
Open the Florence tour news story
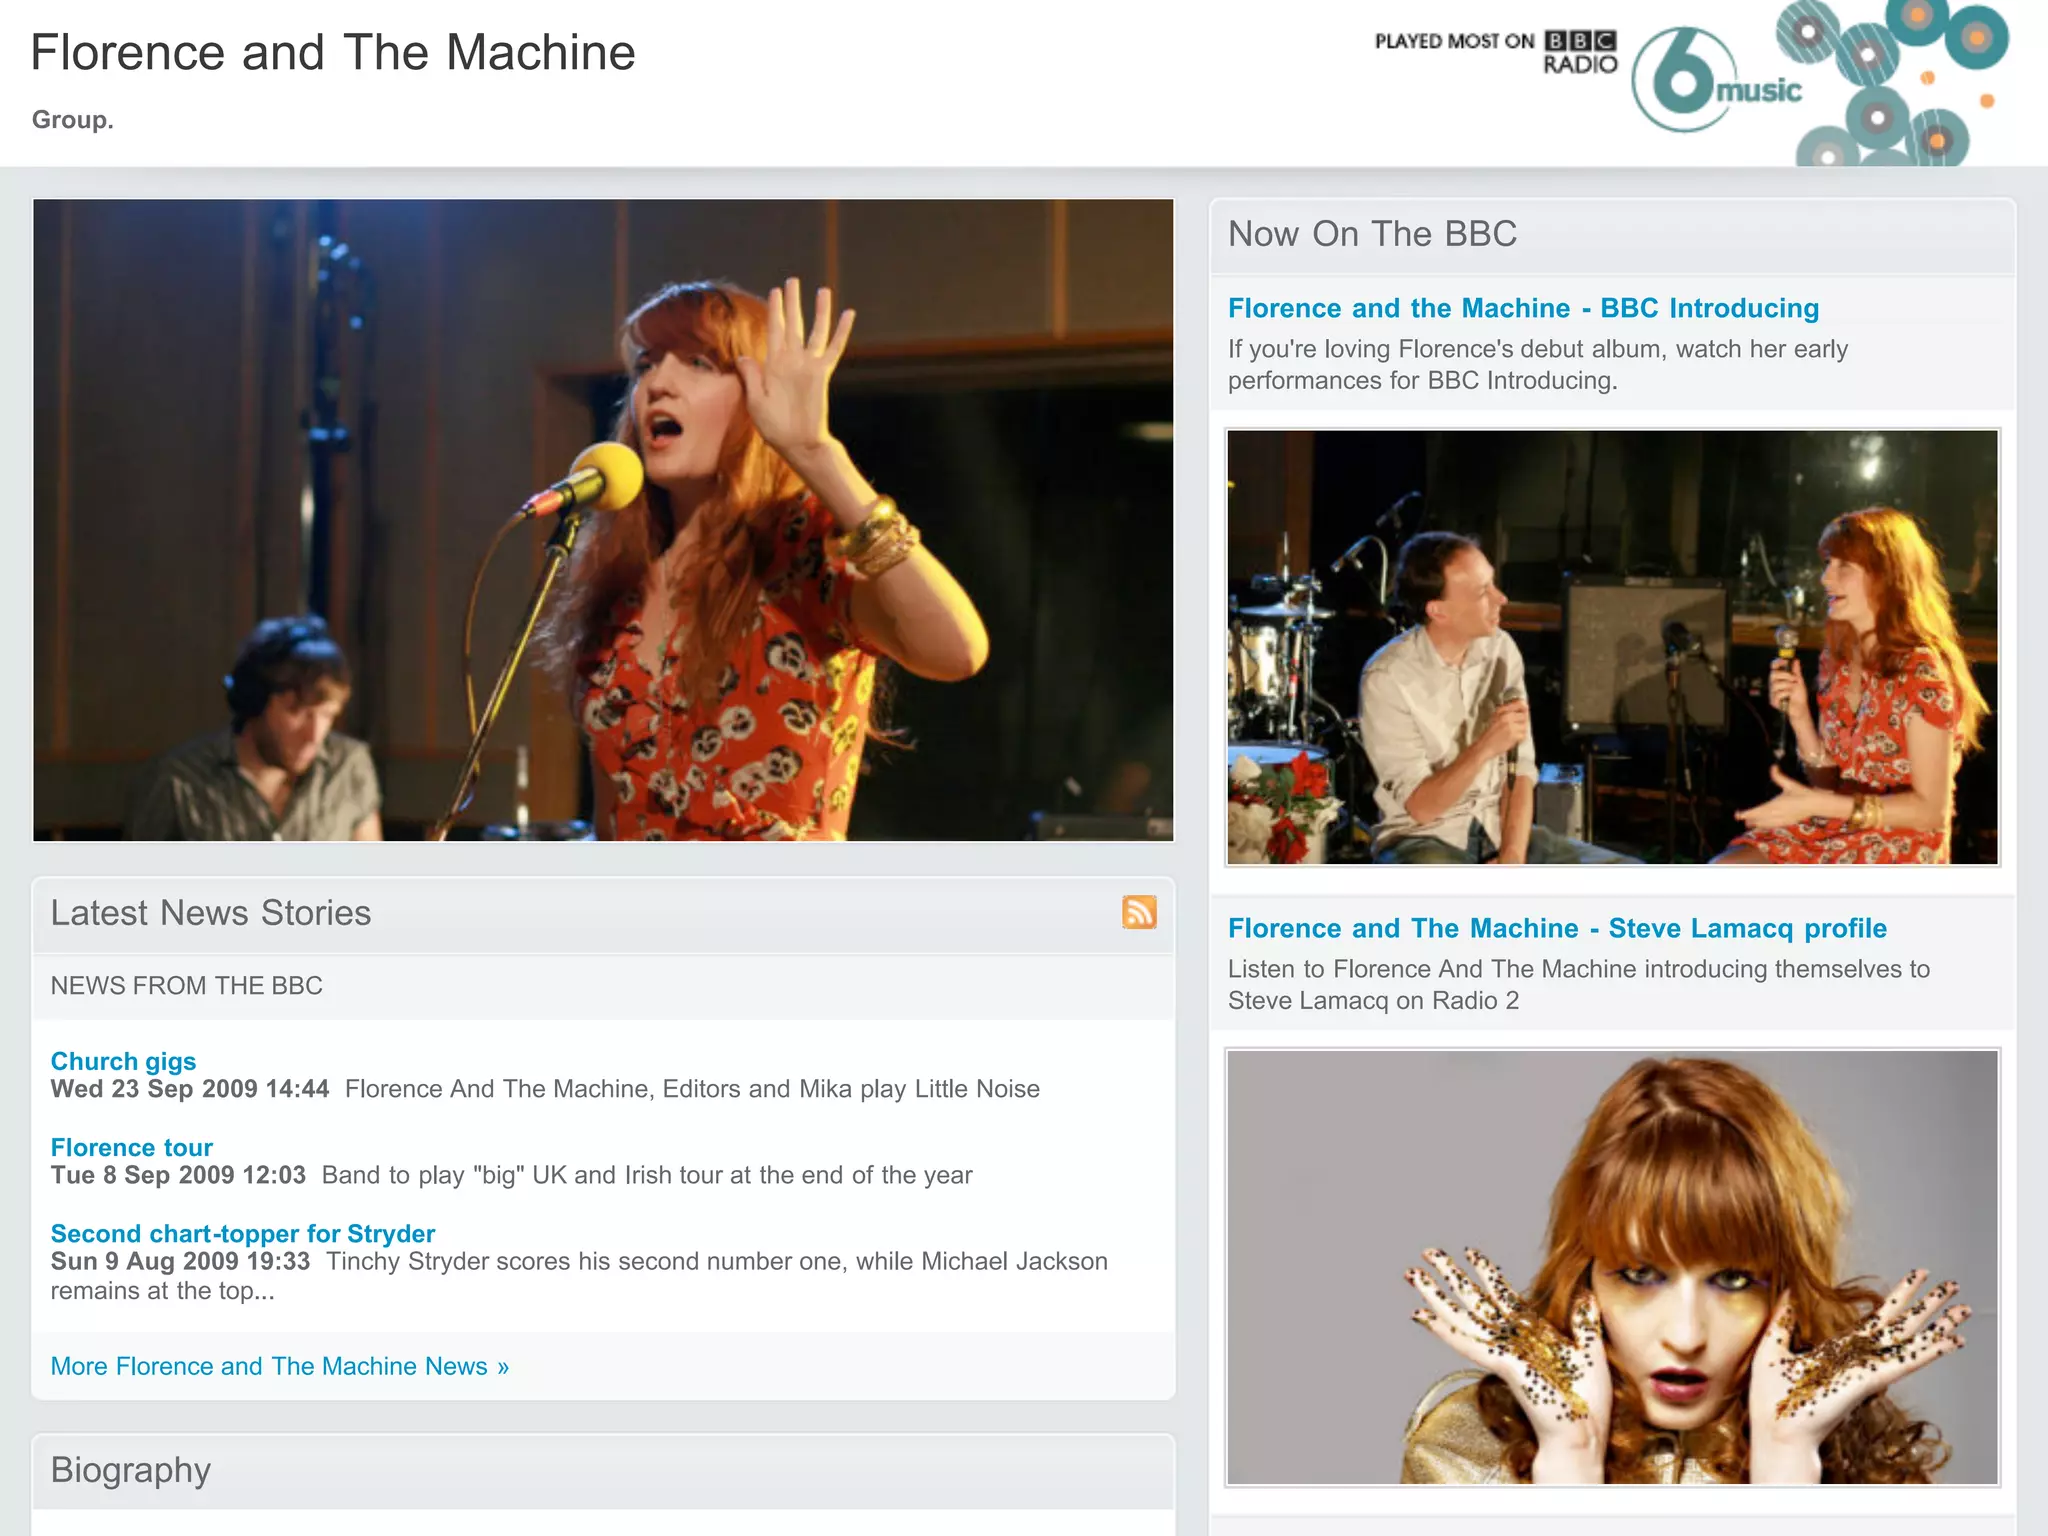[132, 1147]
